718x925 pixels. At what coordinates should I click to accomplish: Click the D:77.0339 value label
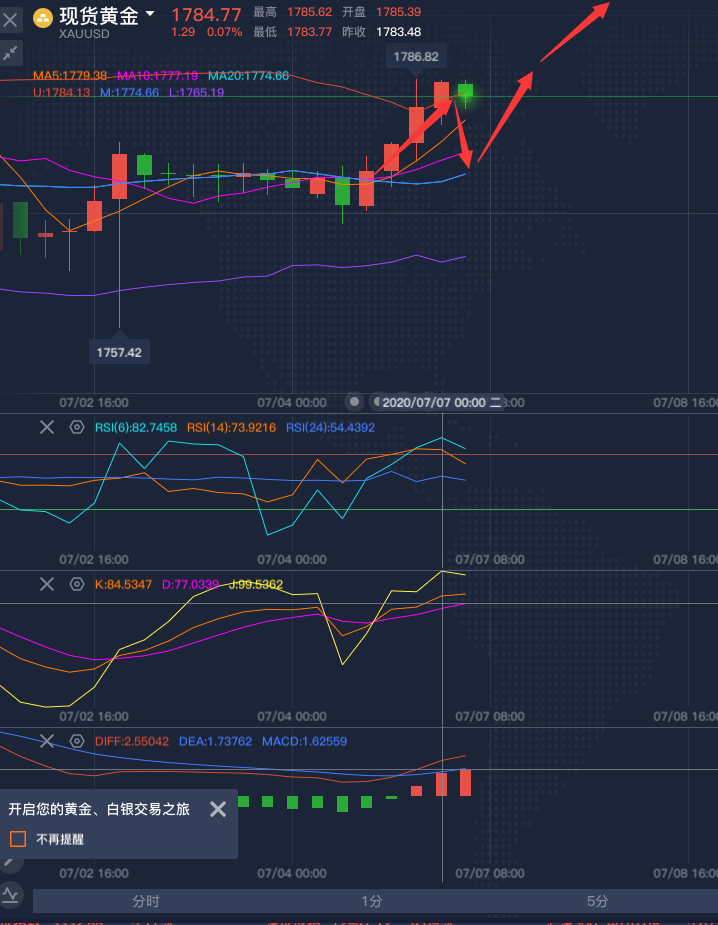tap(191, 584)
